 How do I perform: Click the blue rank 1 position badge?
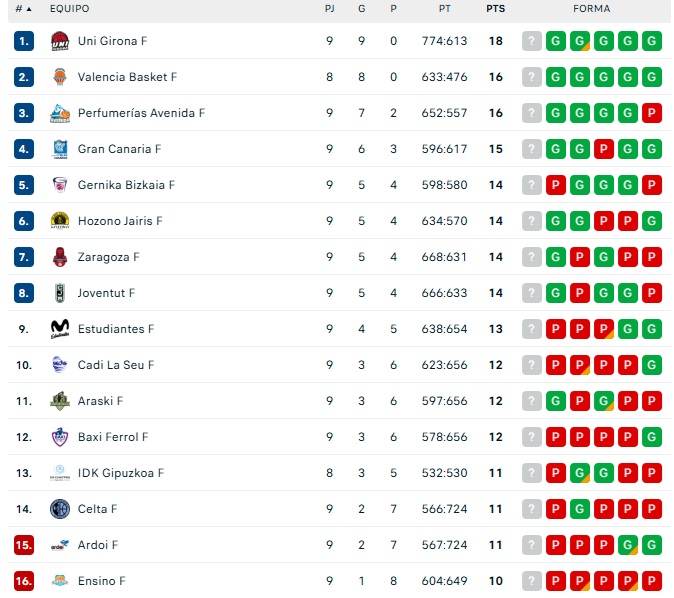pyautogui.click(x=24, y=41)
